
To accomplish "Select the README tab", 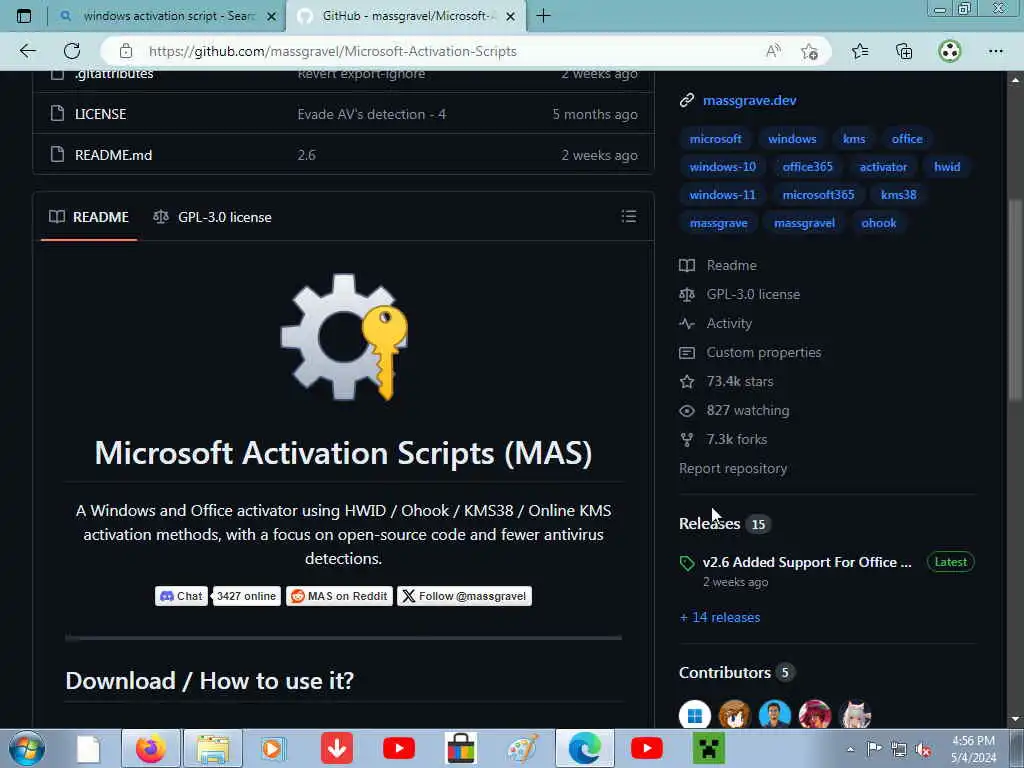I will click(89, 217).
